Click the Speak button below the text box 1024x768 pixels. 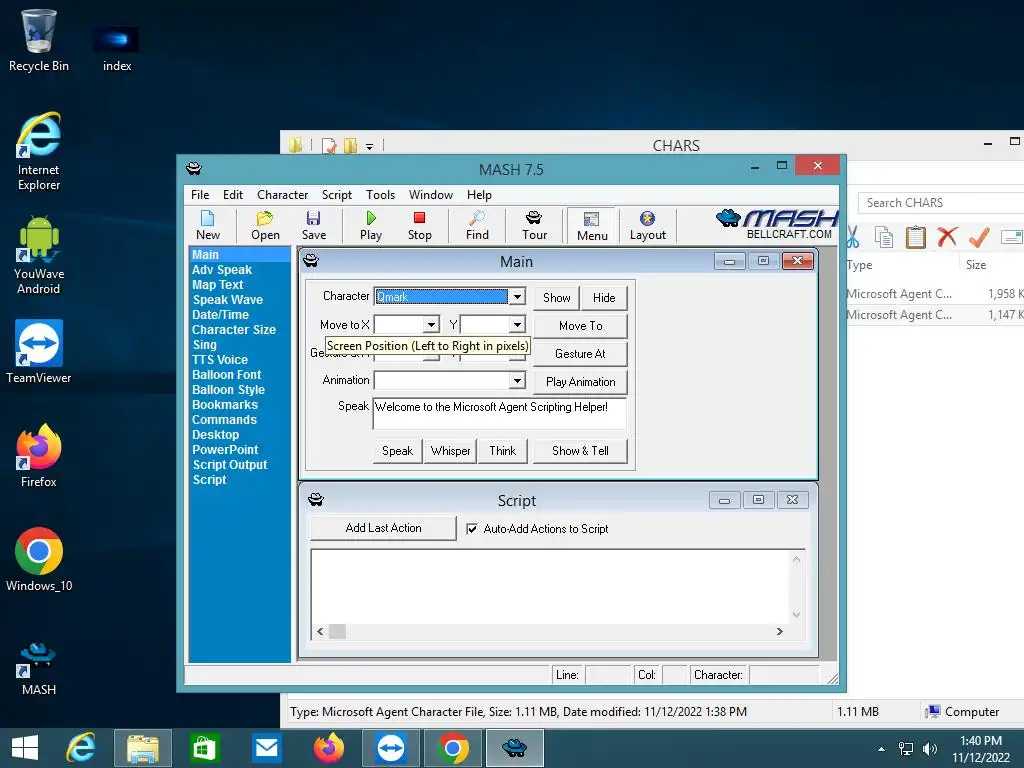click(398, 451)
